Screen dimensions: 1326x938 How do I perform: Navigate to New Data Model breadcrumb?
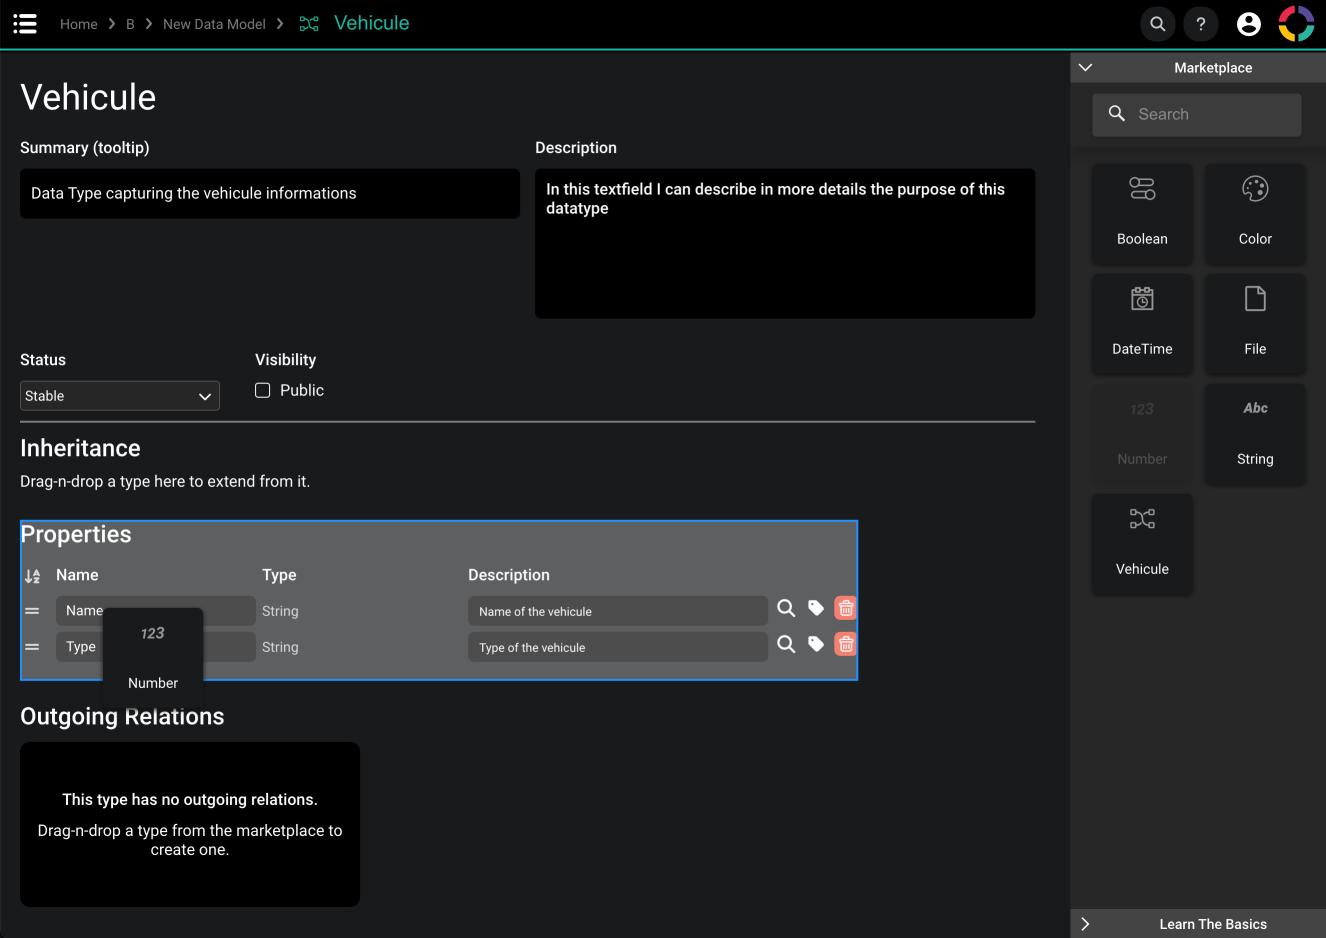(x=214, y=24)
